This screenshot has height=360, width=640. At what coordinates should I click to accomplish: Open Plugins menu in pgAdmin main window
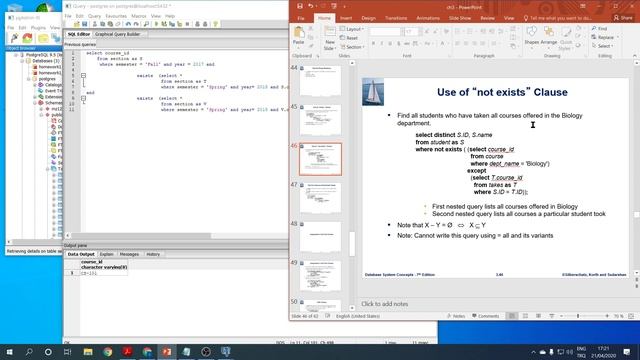coord(38,28)
